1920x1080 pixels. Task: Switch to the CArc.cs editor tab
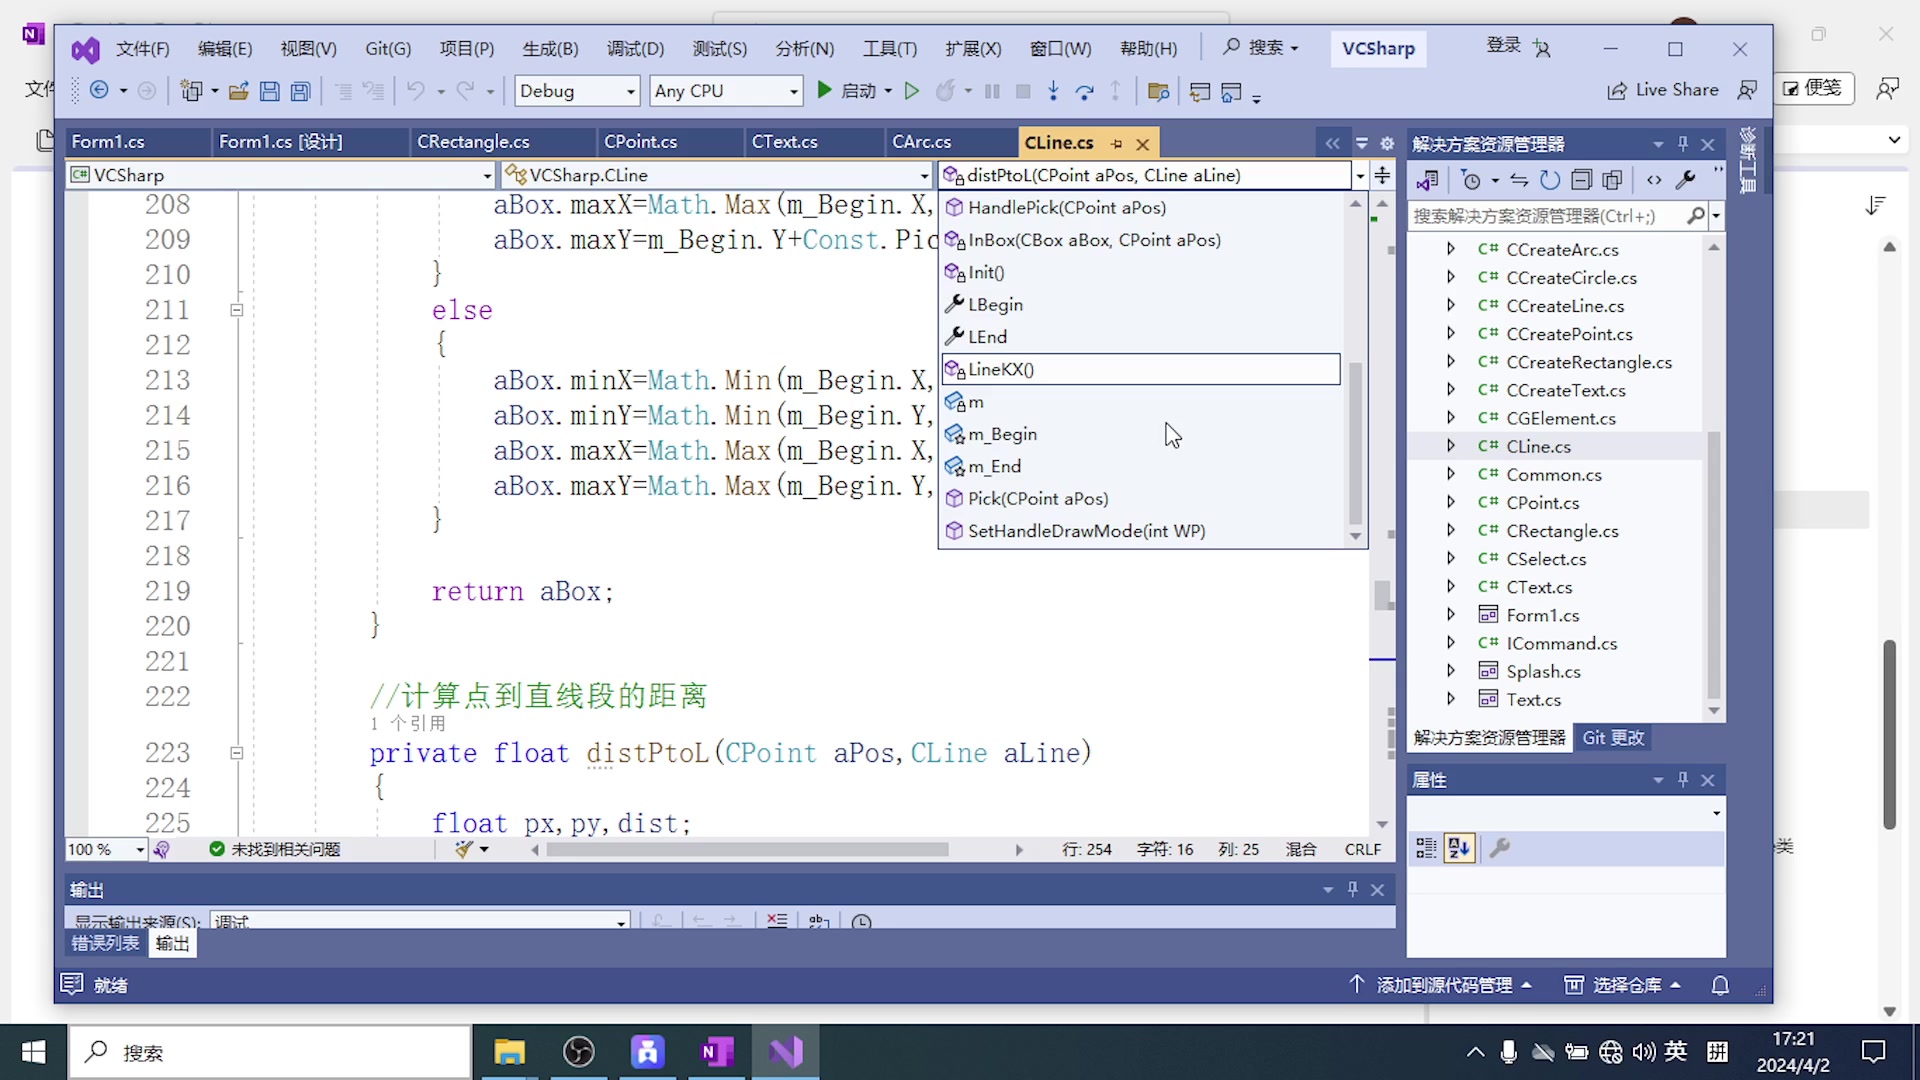pos(921,142)
